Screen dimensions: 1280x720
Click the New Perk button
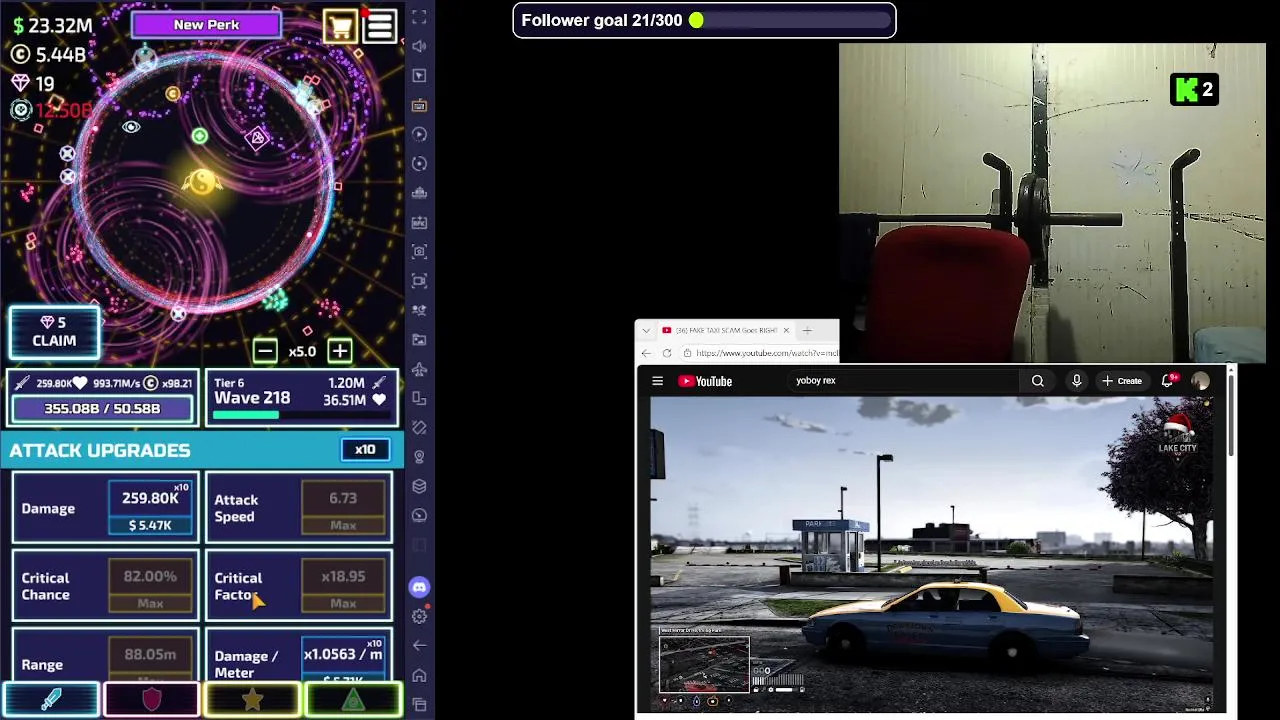click(206, 25)
